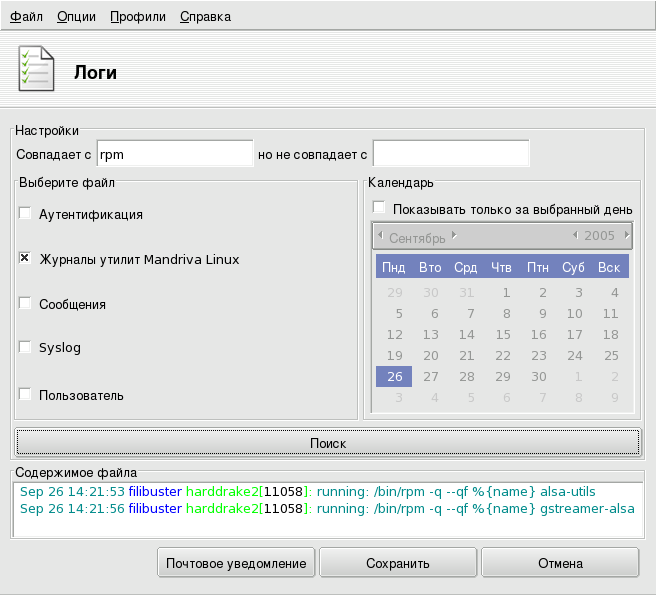
Task: Click the Сохранить button
Action: pyautogui.click(x=397, y=563)
